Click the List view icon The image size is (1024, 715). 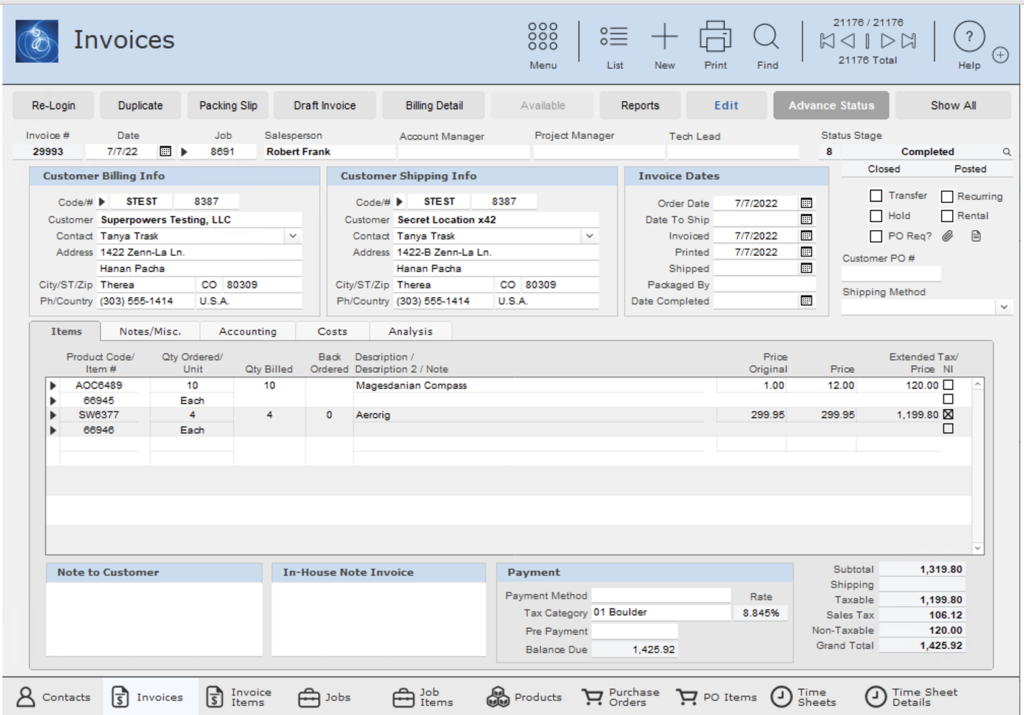click(614, 37)
